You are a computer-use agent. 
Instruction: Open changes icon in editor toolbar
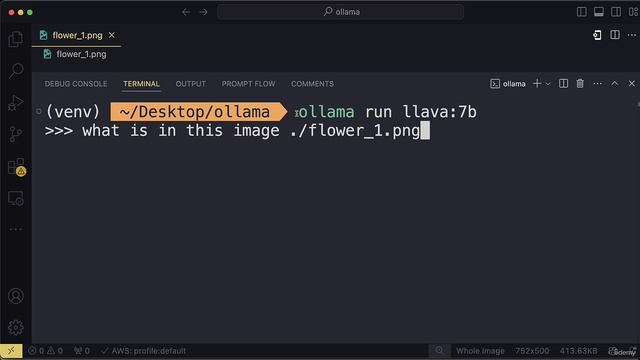597,35
